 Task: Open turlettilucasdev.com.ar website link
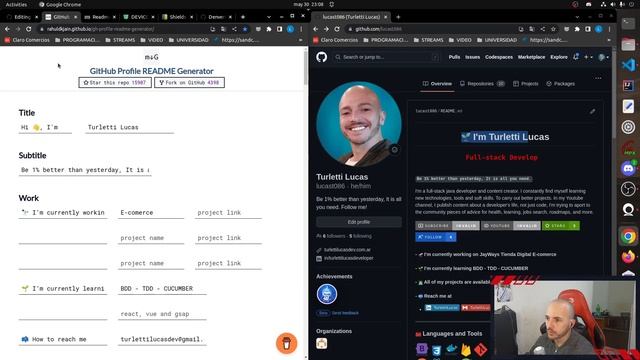[347, 250]
